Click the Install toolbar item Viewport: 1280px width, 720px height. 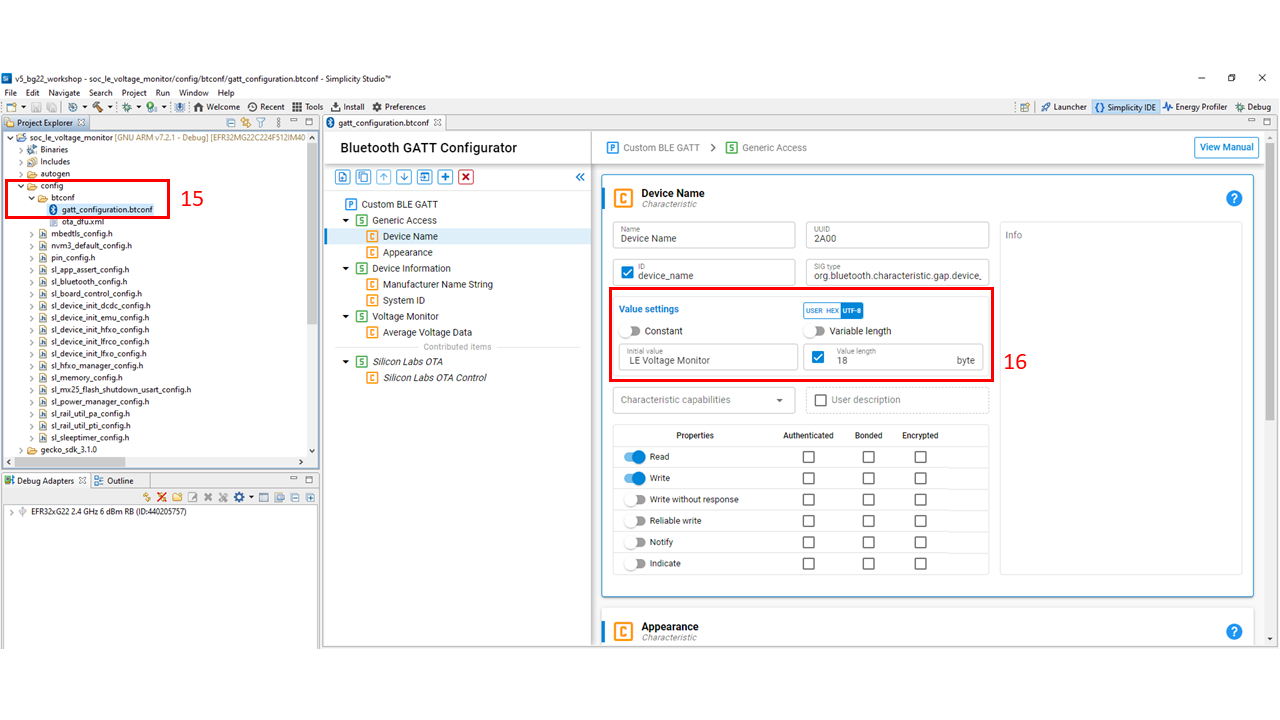click(348, 107)
